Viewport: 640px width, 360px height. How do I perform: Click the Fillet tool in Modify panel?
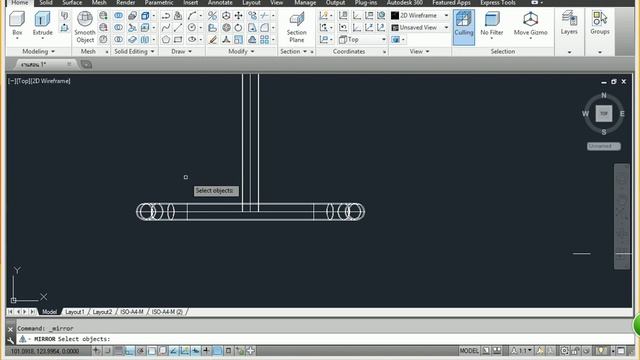[264, 28]
